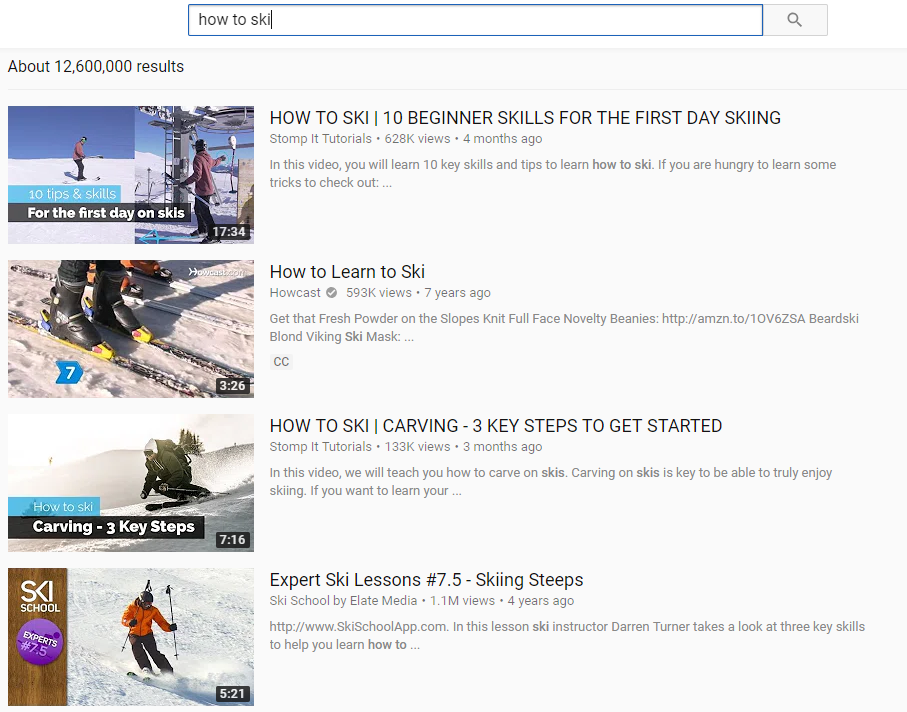Visit the Howcast channel link

click(295, 293)
